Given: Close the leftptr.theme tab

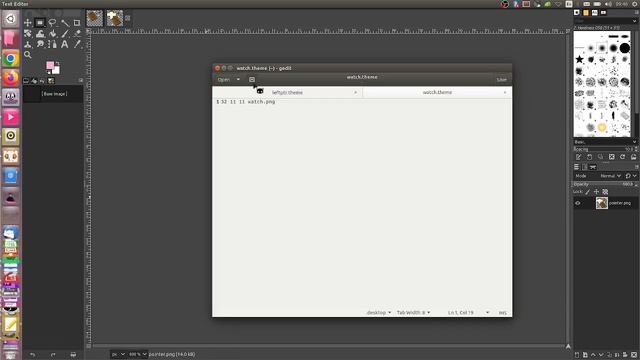Looking at the screenshot, I should pyautogui.click(x=356, y=93).
